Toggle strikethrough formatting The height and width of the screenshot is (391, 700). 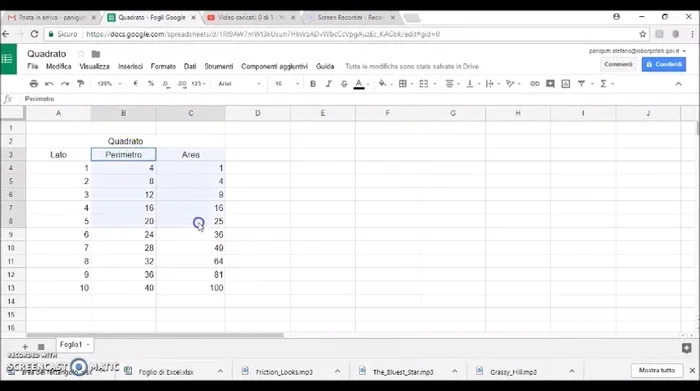pos(344,83)
